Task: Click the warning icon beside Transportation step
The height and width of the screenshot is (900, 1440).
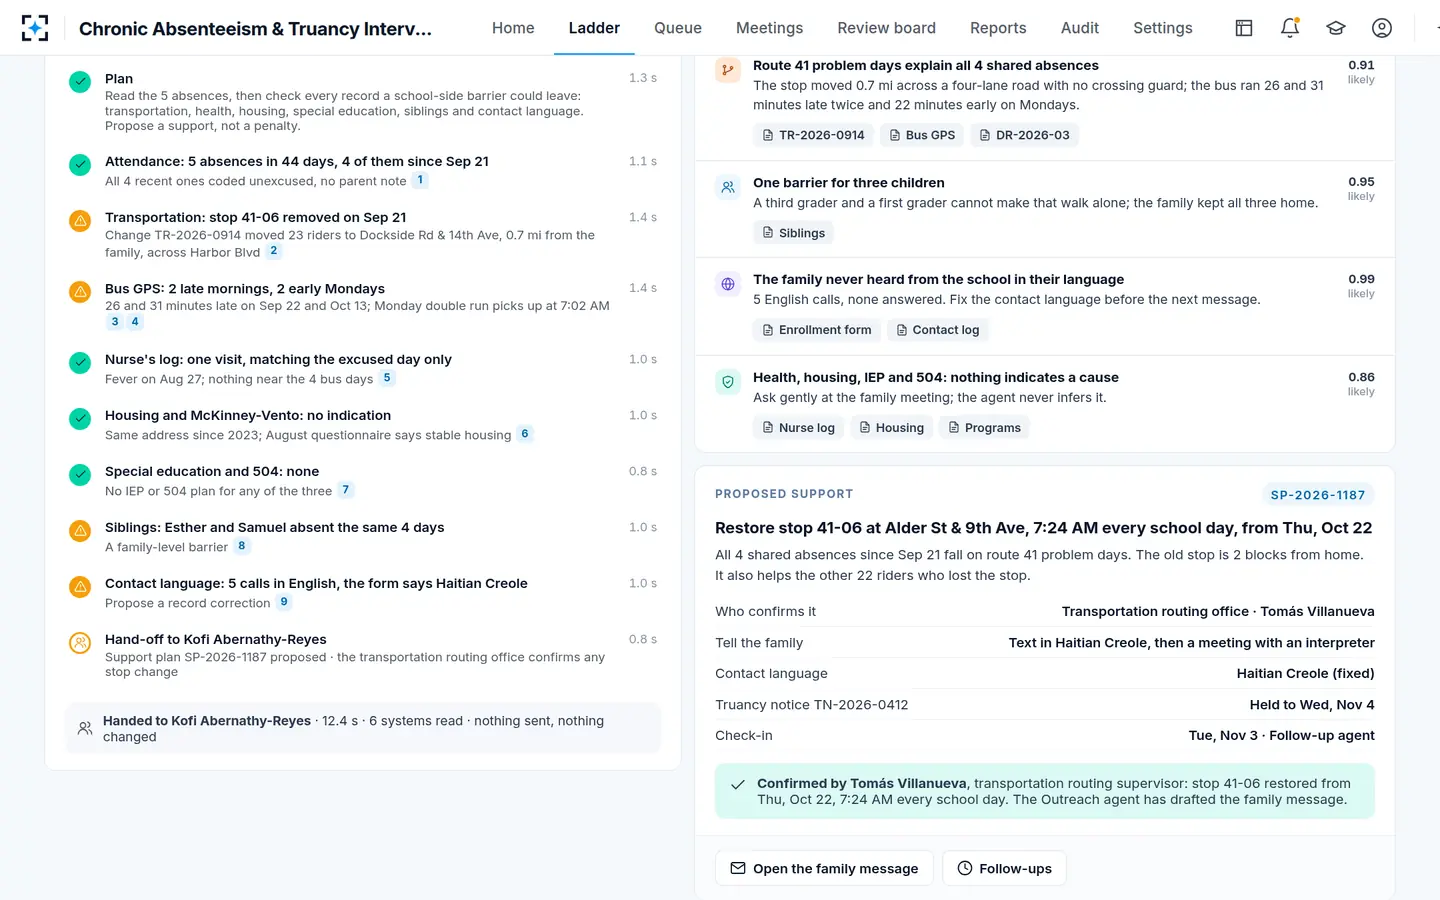Action: point(80,220)
